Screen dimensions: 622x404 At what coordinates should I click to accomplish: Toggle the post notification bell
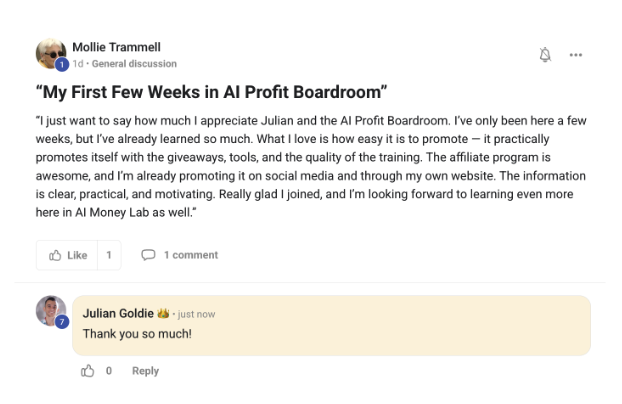[545, 55]
